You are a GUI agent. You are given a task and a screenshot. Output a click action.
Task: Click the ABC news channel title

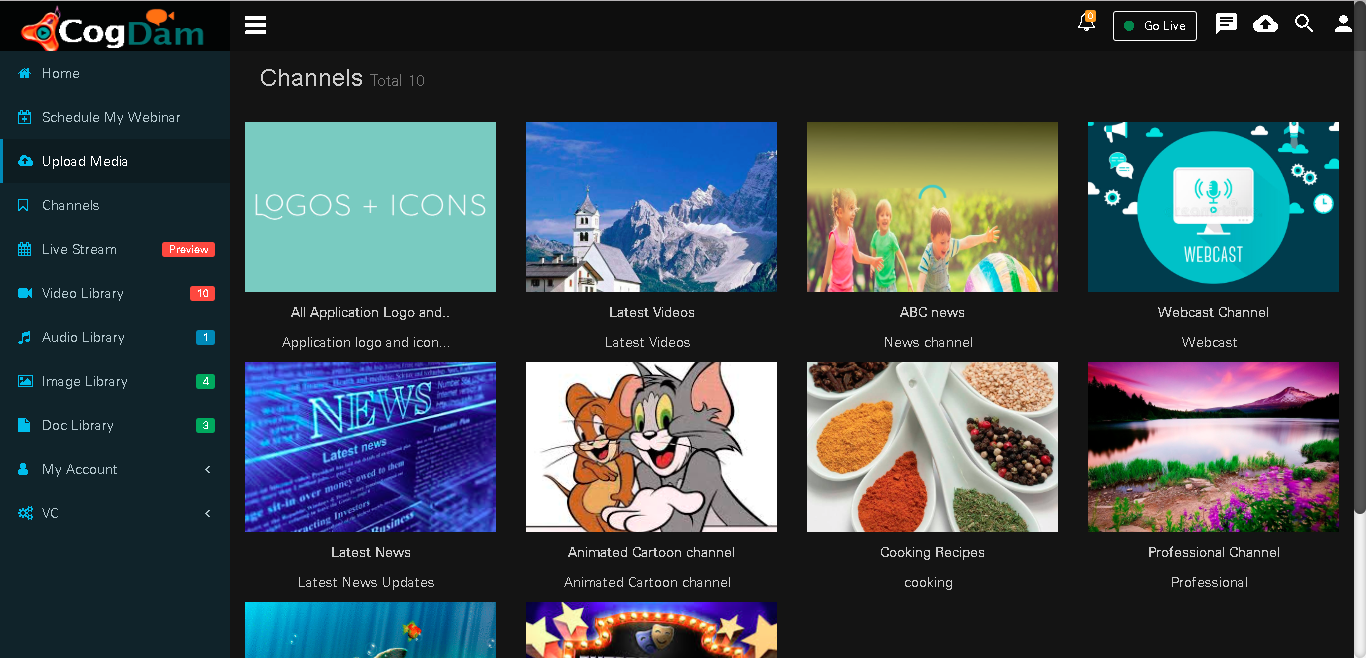point(932,312)
